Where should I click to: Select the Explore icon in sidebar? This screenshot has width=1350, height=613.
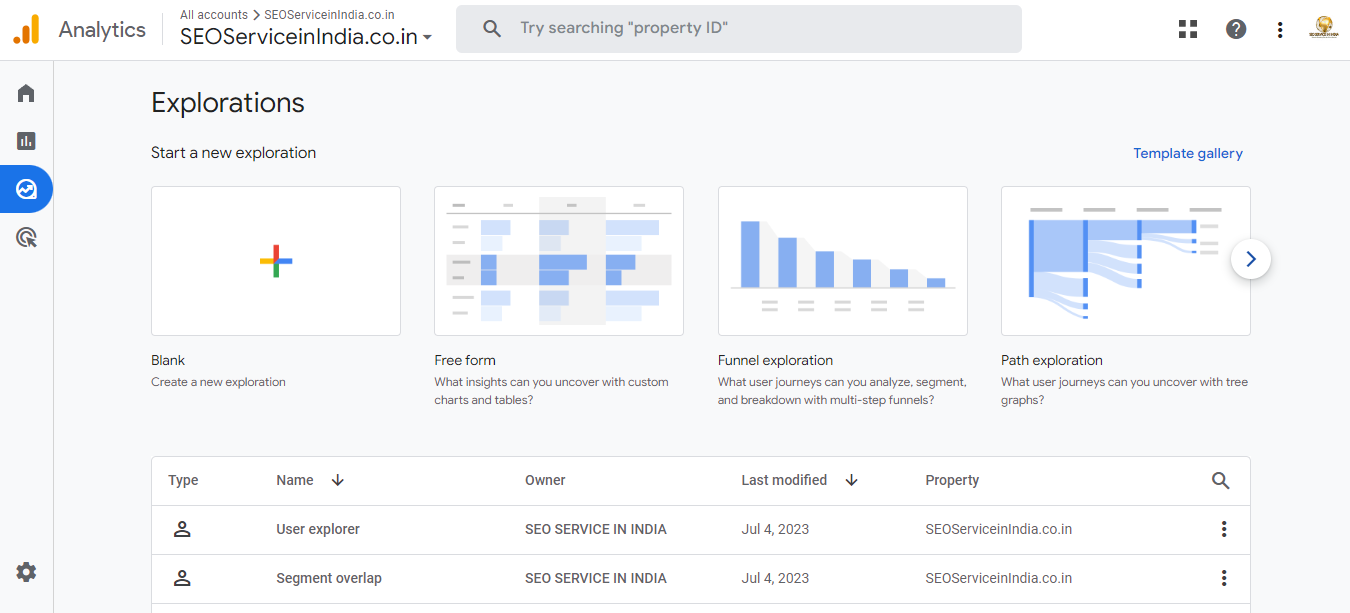click(26, 189)
